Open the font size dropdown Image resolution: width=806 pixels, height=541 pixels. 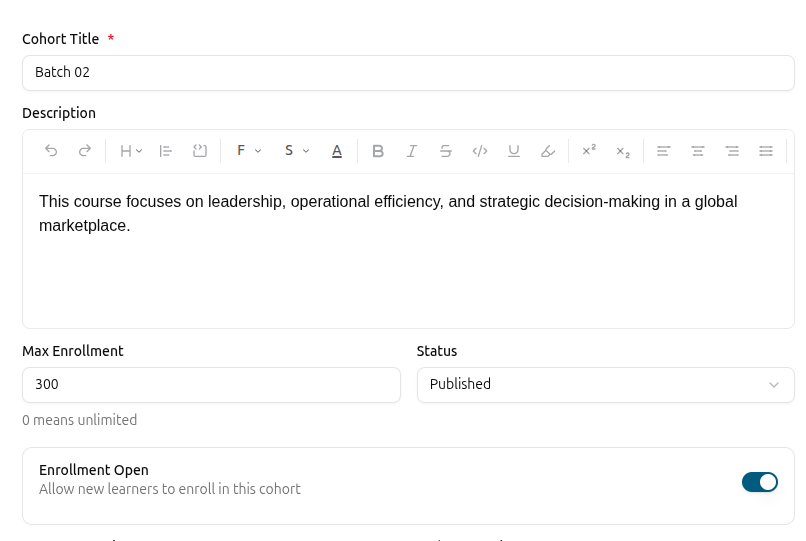click(297, 151)
